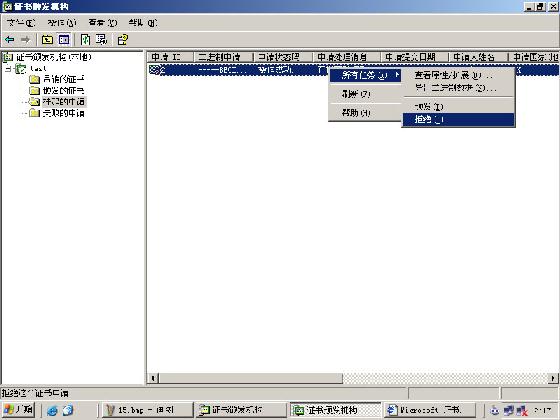The width and height of the screenshot is (560, 420).
Task: Click the Export List toolbar icon
Action: click(101, 40)
